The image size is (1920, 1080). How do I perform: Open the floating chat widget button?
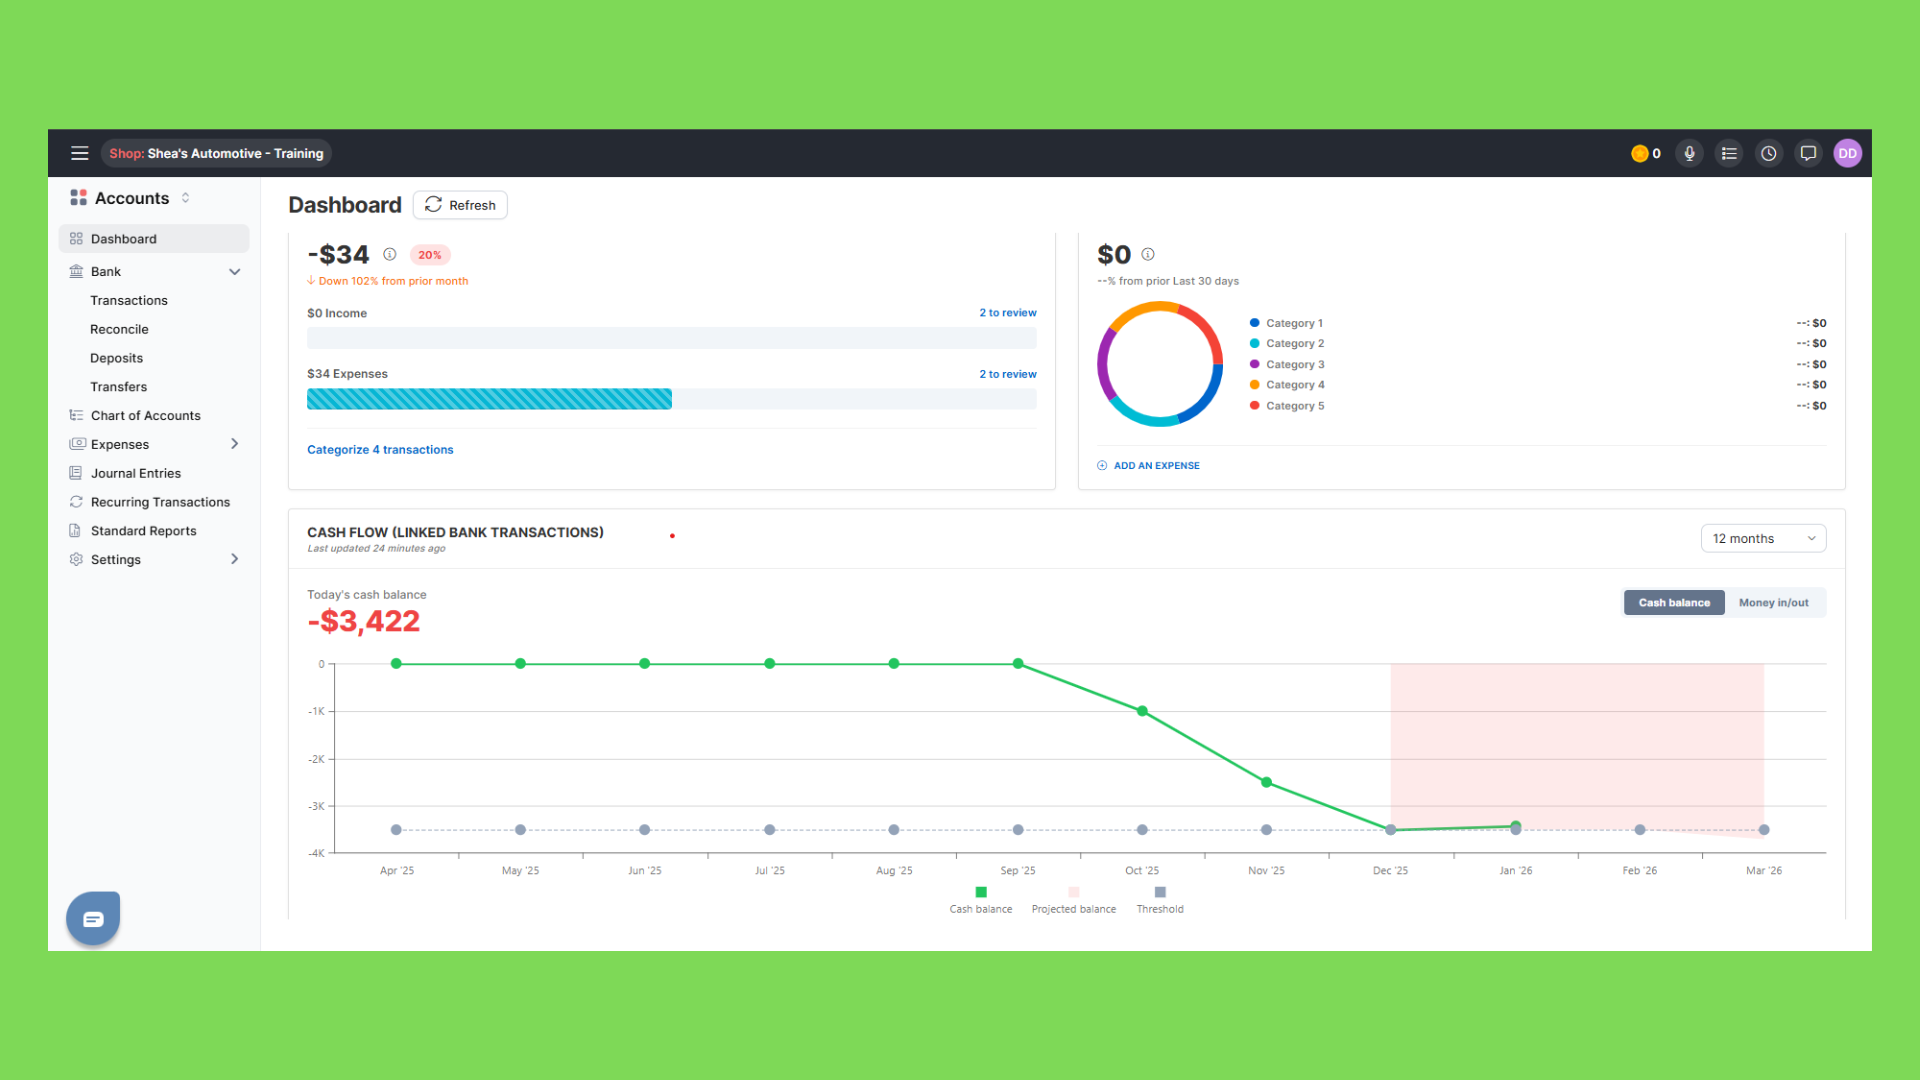coord(93,918)
